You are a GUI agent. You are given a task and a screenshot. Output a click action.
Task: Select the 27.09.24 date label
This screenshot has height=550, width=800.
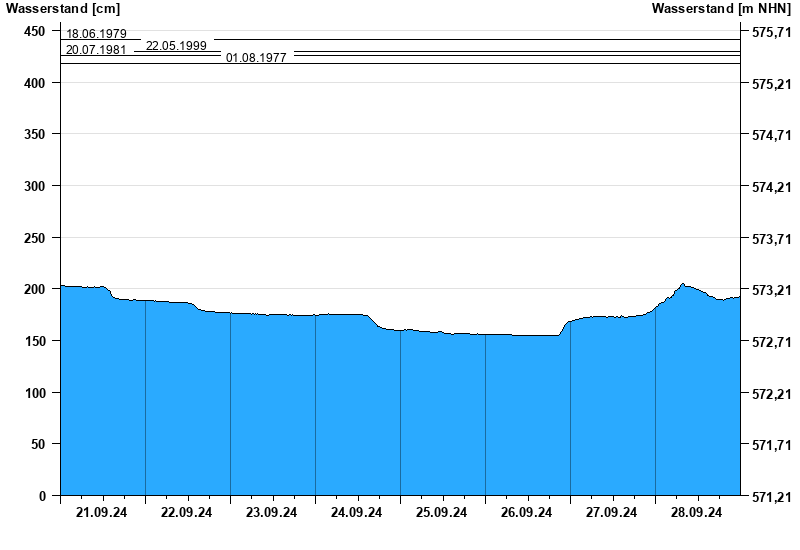(612, 513)
